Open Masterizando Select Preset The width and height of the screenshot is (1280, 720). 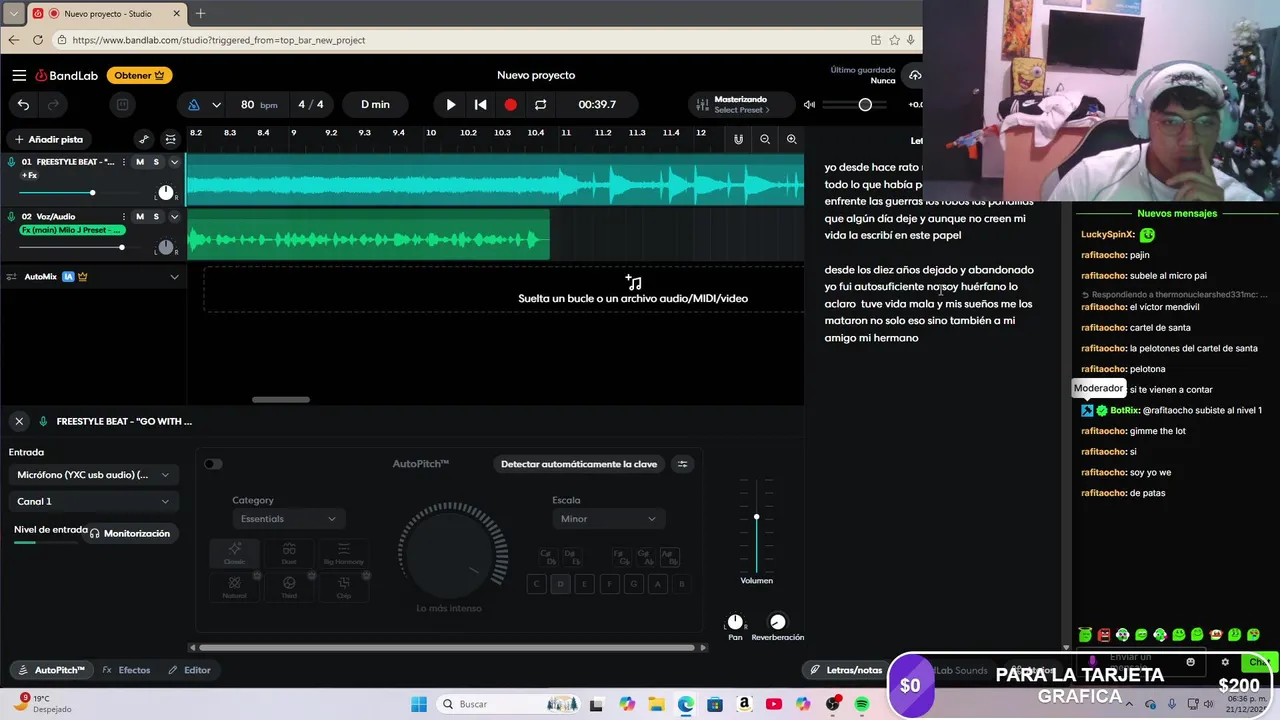pos(743,104)
